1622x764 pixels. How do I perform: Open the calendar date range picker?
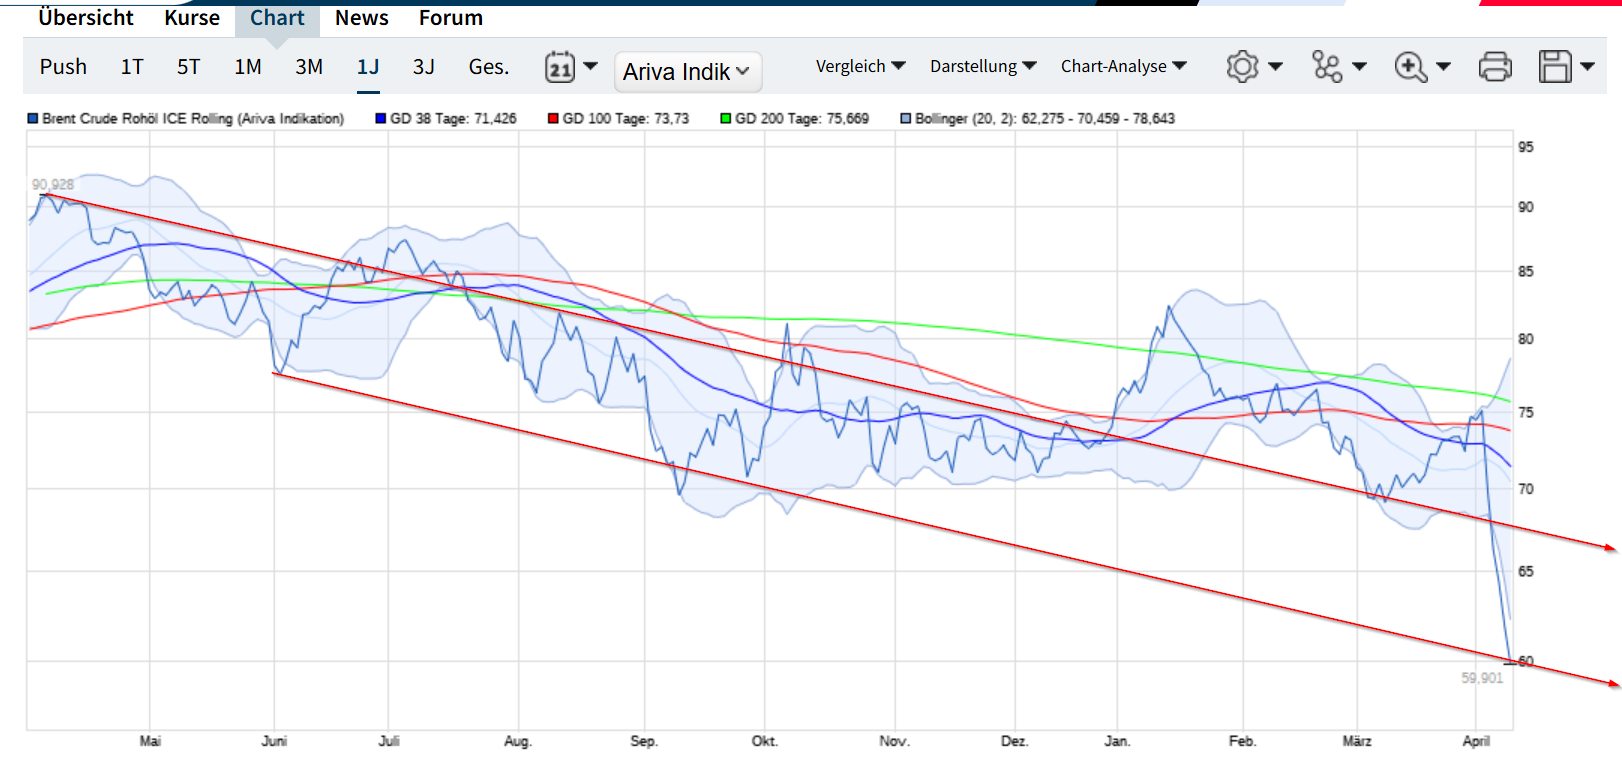[560, 67]
